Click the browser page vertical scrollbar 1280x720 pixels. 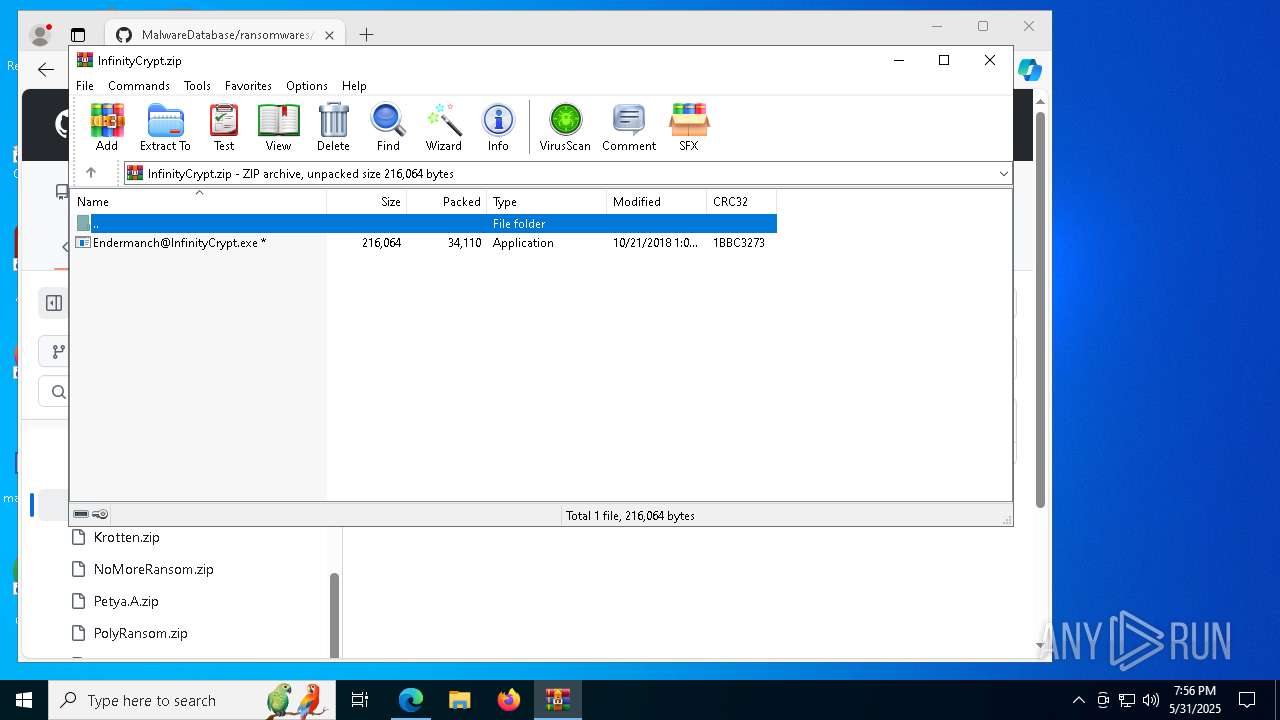[1040, 309]
